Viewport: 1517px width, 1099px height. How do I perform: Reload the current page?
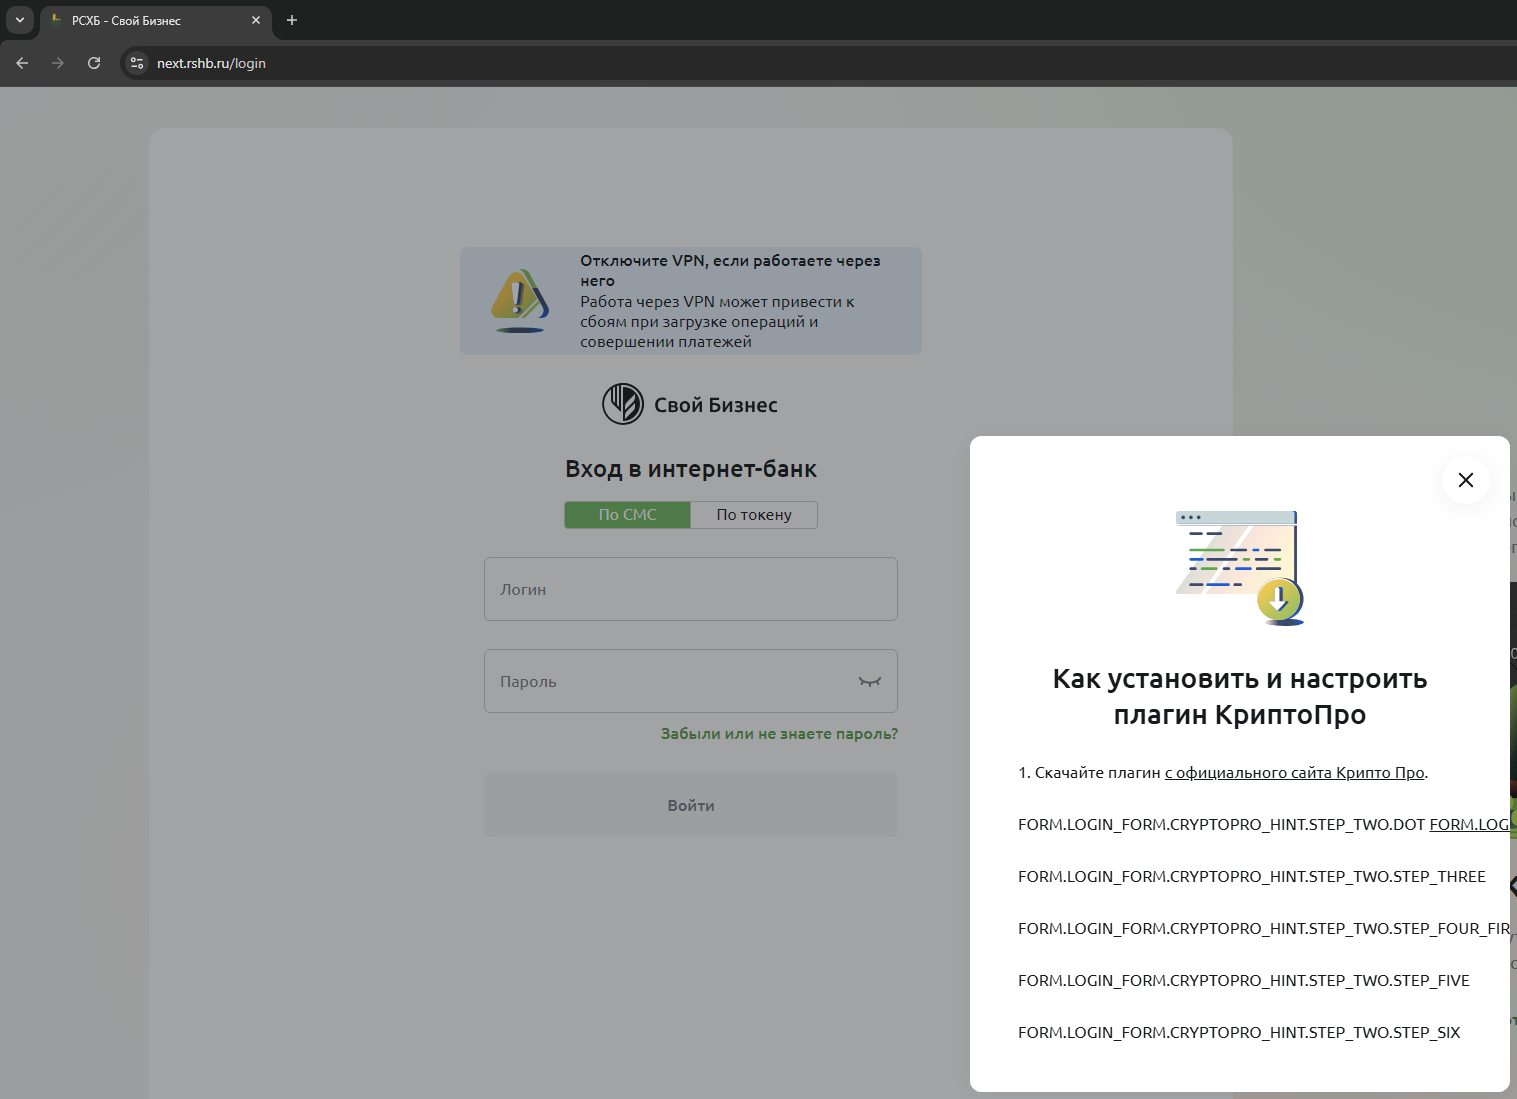[94, 63]
